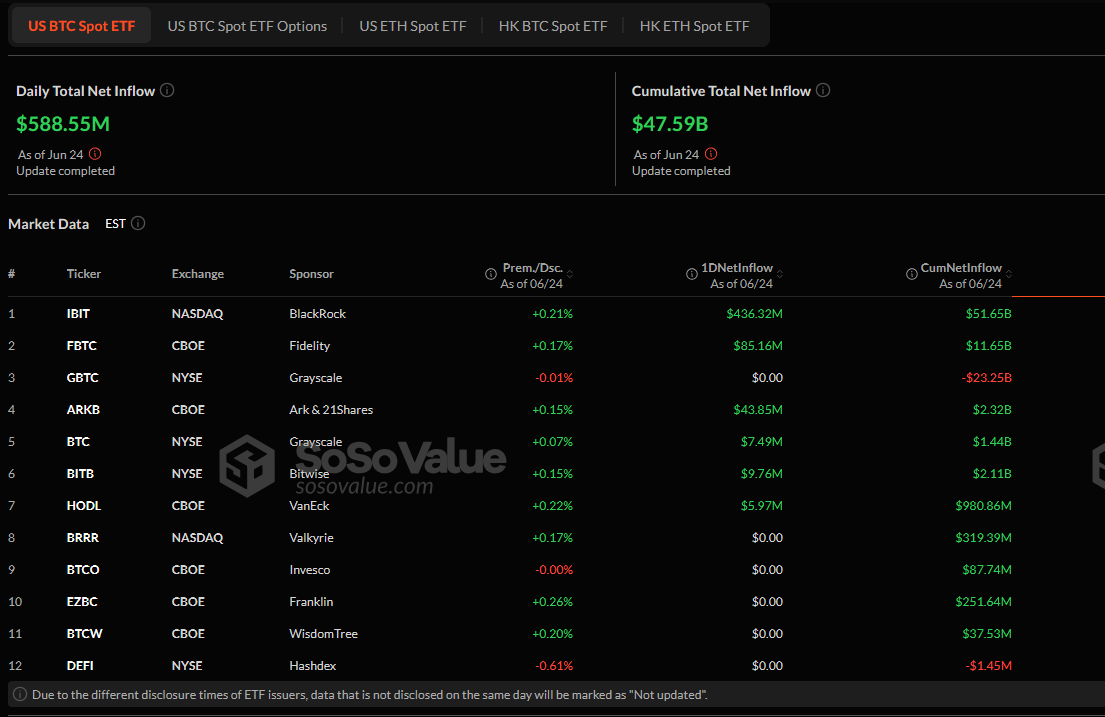Viewport: 1105px width, 717px height.
Task: Switch to US BTC Spot ETF Options tab
Action: click(x=247, y=26)
